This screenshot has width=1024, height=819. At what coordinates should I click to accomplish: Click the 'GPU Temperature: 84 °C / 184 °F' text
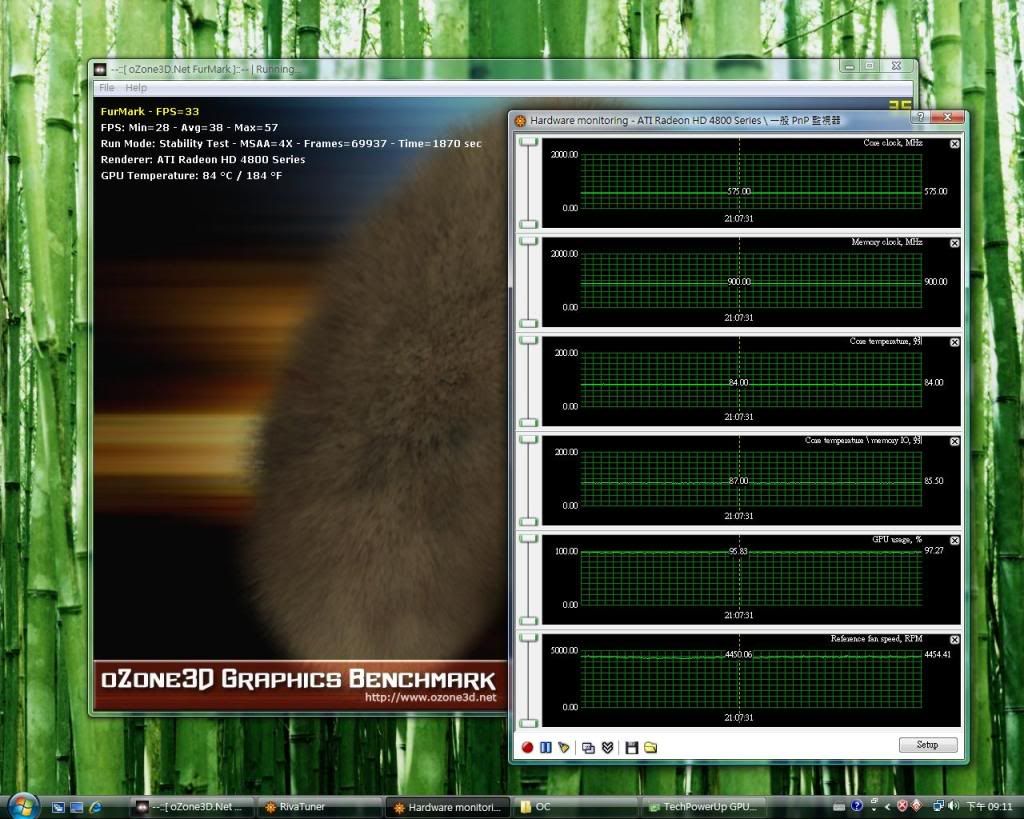191,176
